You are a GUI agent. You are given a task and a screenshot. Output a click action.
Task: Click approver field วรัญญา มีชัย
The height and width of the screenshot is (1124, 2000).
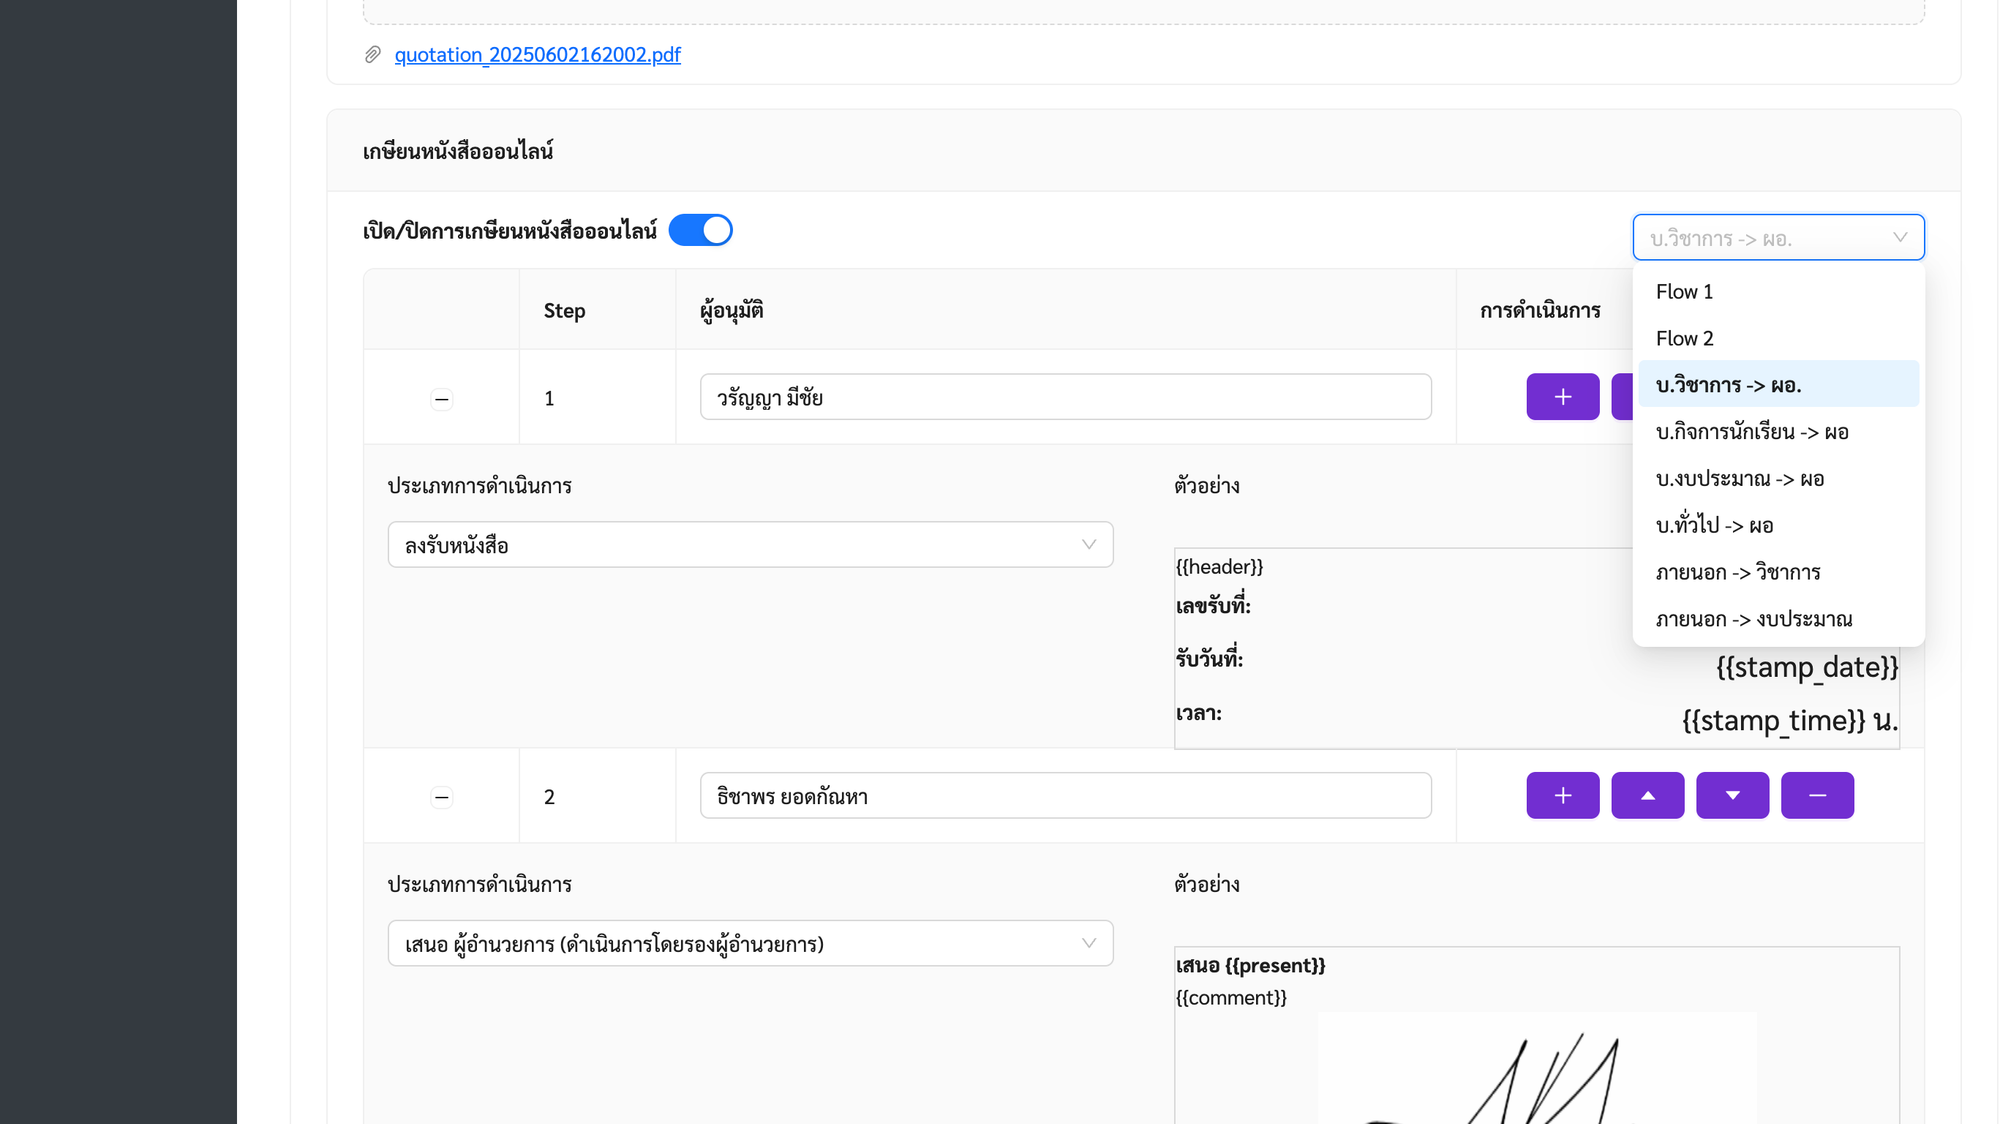coord(1065,397)
